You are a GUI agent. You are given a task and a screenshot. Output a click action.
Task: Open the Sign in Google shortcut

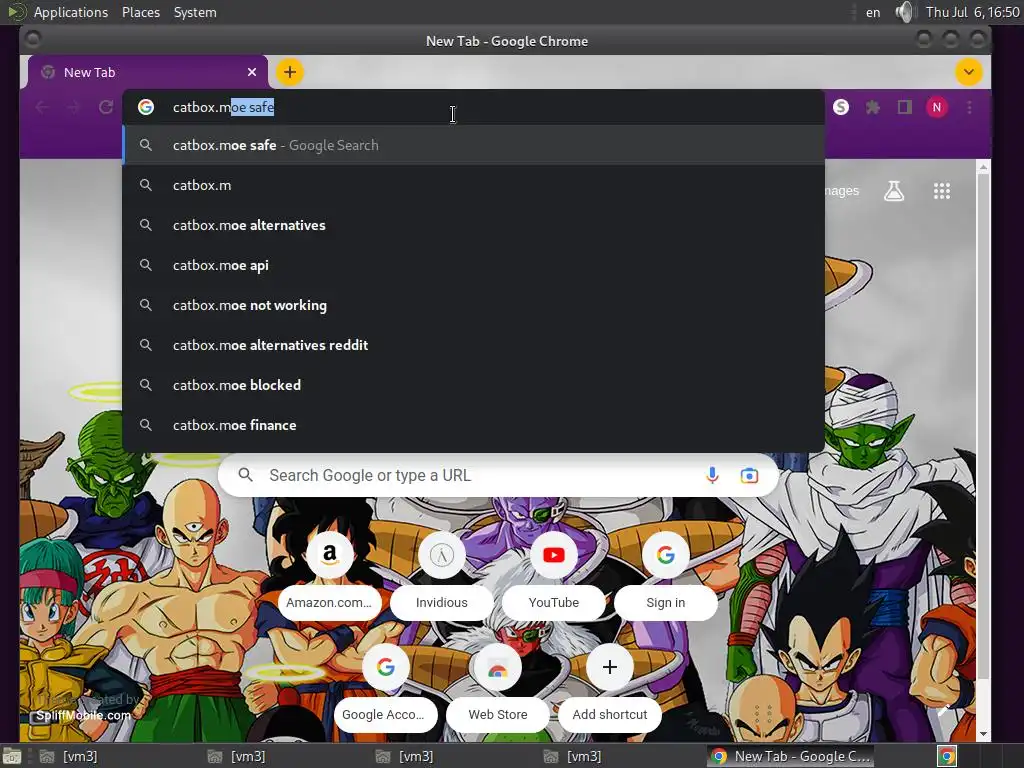coord(665,555)
